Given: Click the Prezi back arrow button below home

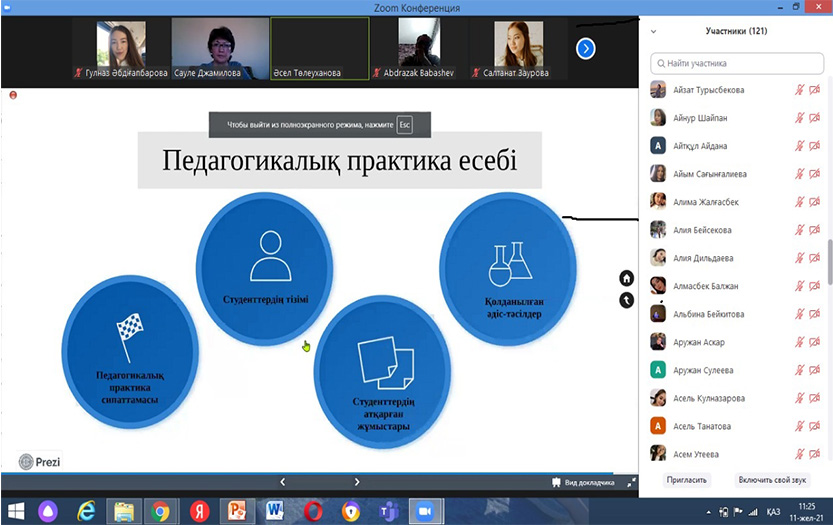Looking at the screenshot, I should (x=626, y=299).
